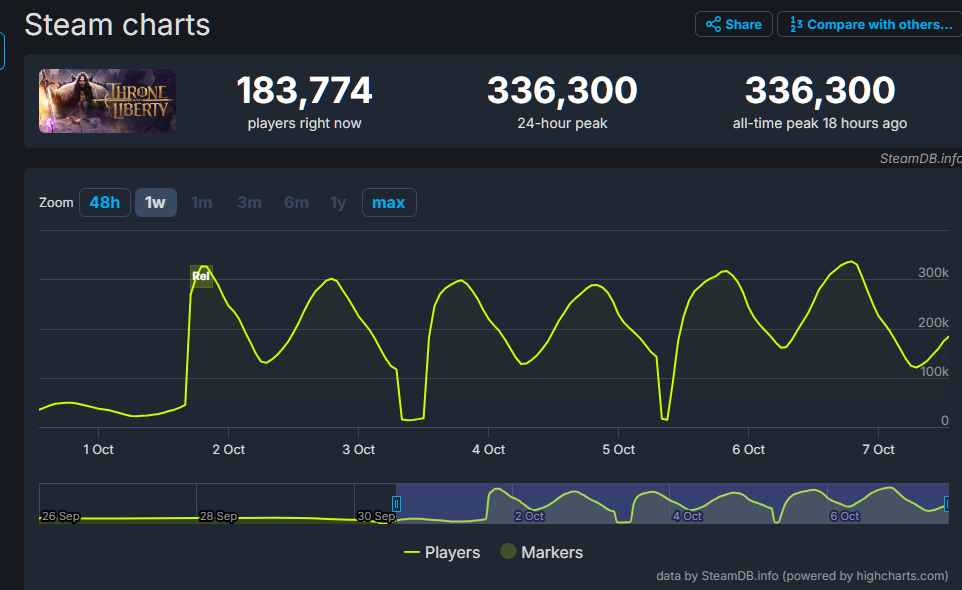The image size is (962, 590).
Task: Click the 300k y-axis label
Action: click(933, 273)
